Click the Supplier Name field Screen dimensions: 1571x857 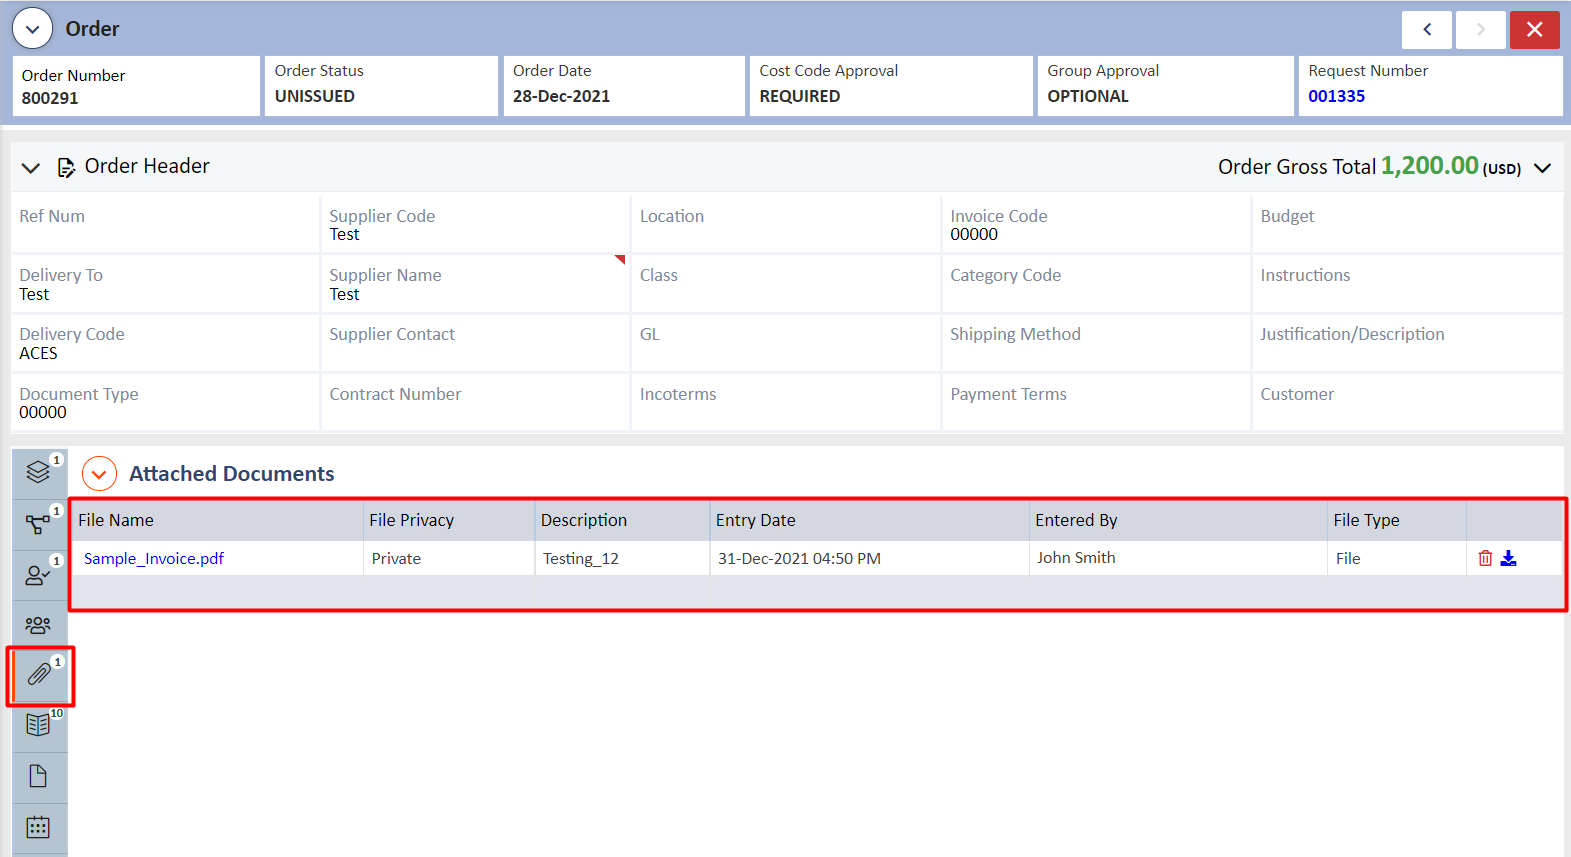point(475,284)
